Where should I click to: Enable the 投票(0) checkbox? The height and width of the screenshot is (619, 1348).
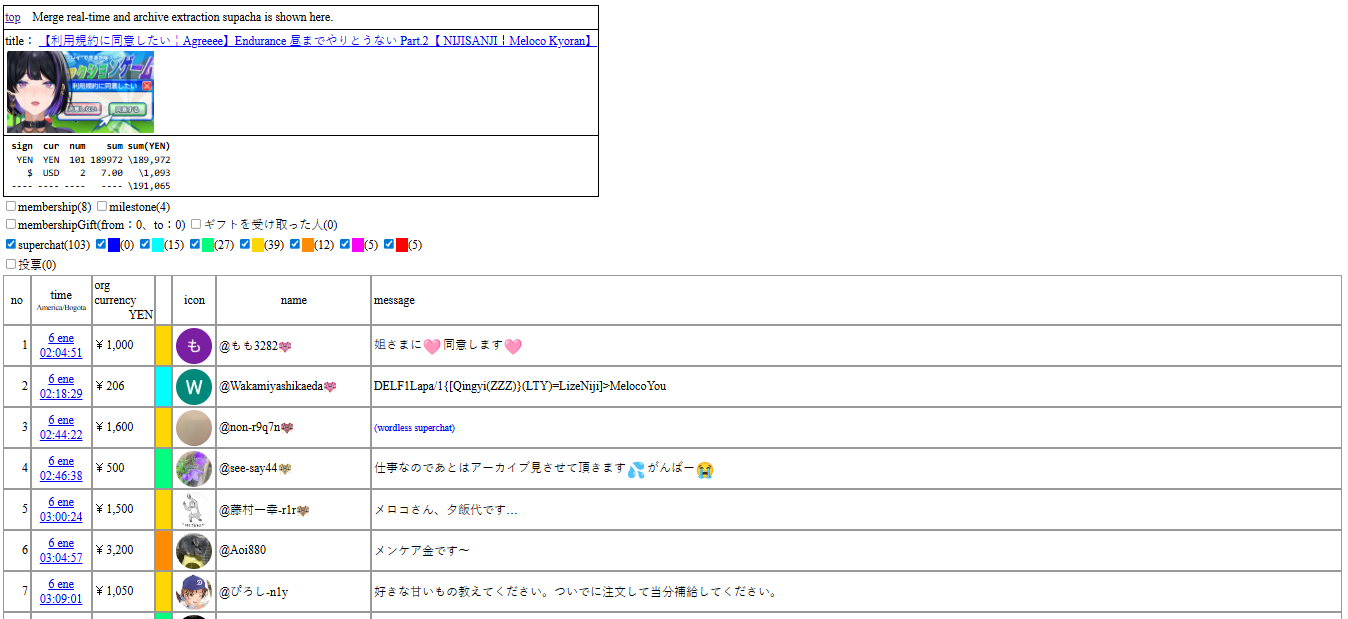click(11, 264)
